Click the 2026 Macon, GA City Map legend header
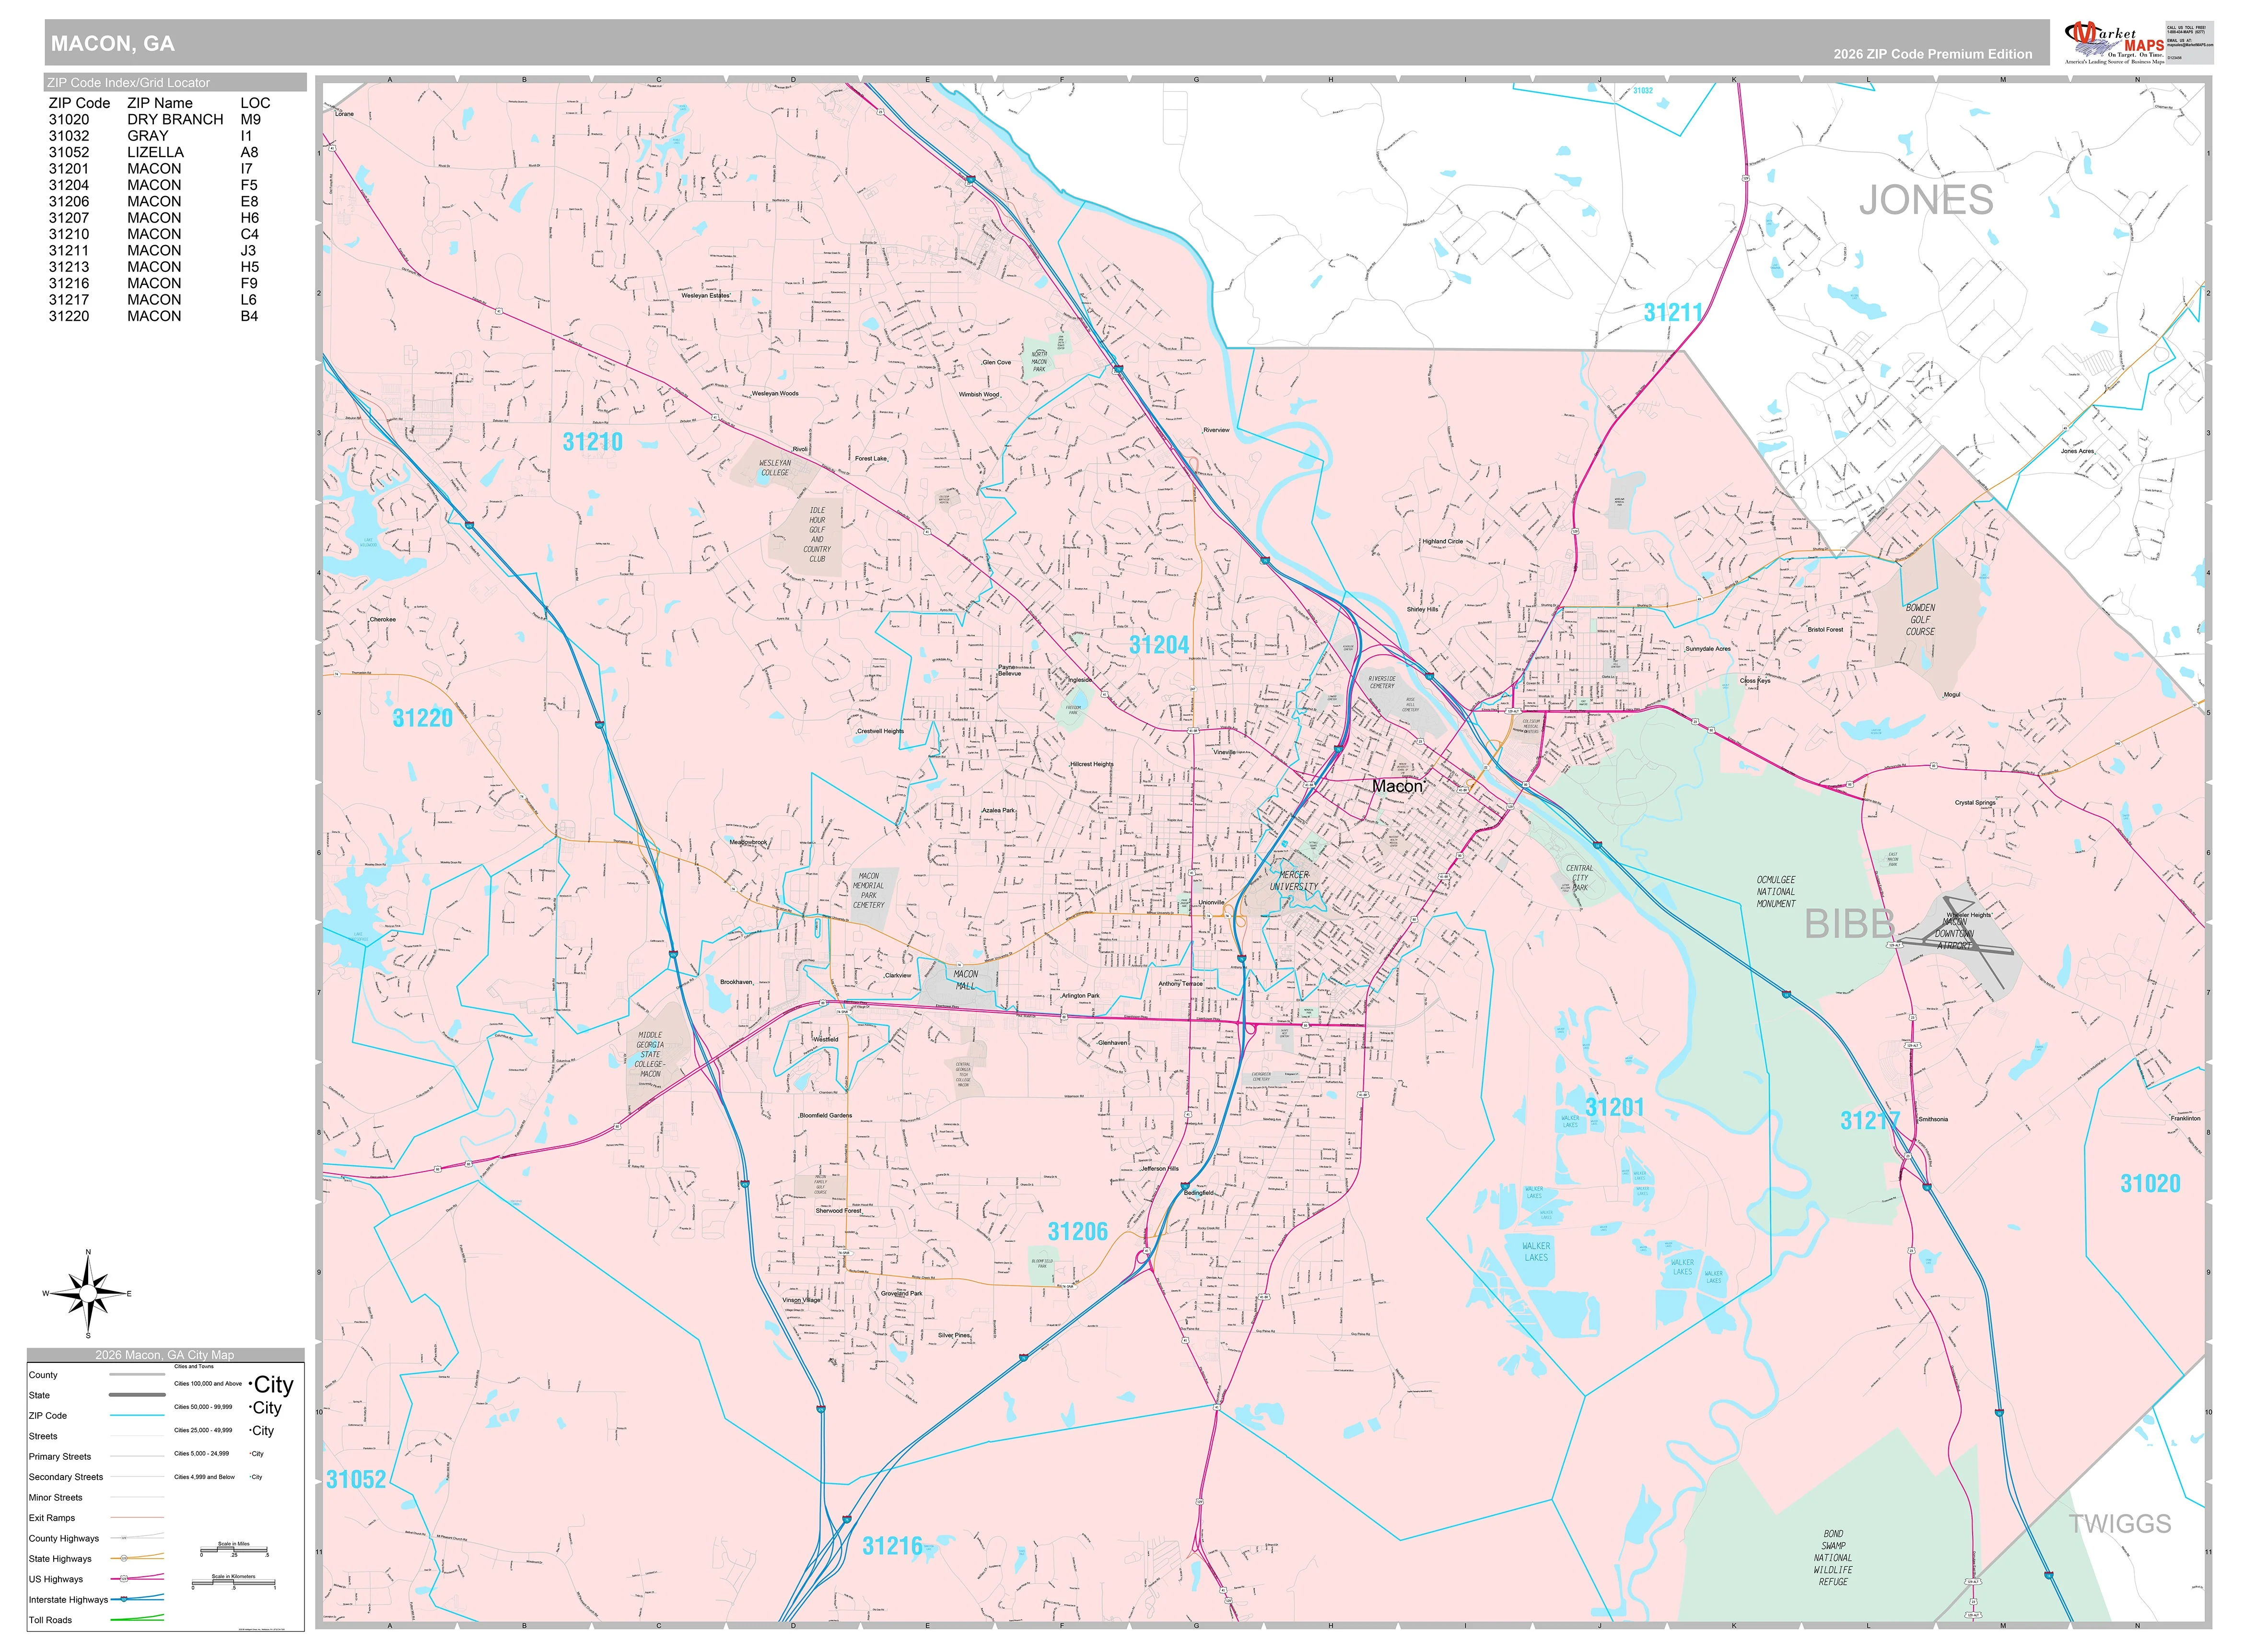This screenshot has height=1652, width=2244. [x=165, y=1355]
